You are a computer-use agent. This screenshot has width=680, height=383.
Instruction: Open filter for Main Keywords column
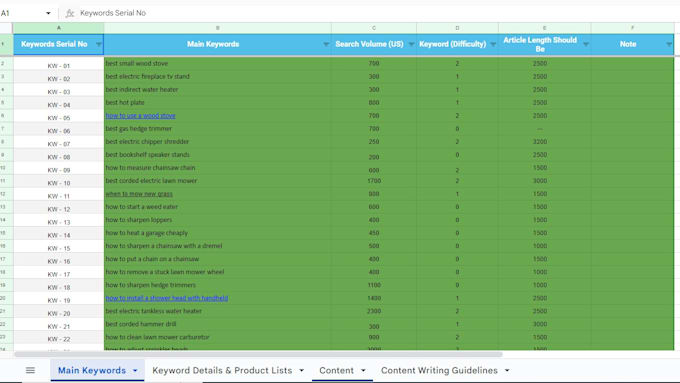[x=326, y=44]
